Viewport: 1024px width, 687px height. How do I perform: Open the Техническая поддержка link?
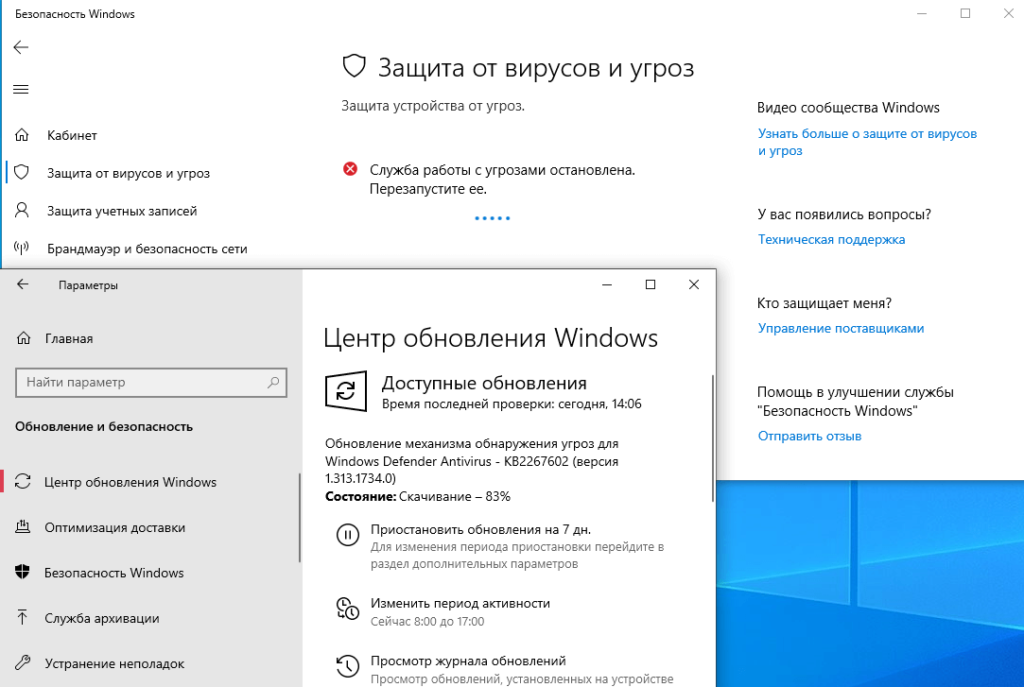[831, 240]
